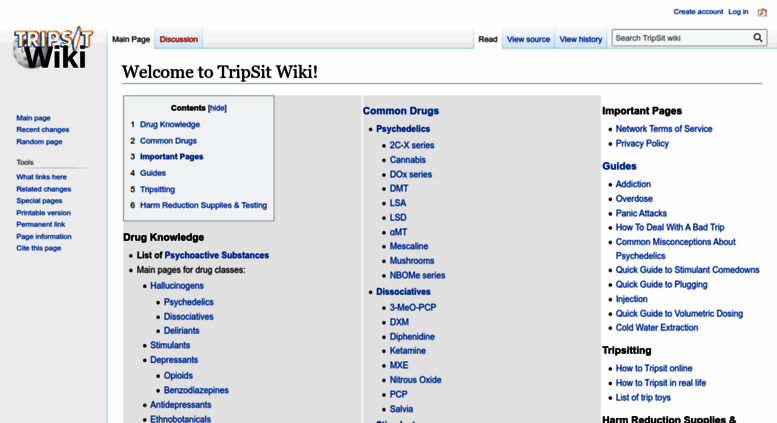777x423 pixels.
Task: Open the LSD page
Action: (398, 217)
